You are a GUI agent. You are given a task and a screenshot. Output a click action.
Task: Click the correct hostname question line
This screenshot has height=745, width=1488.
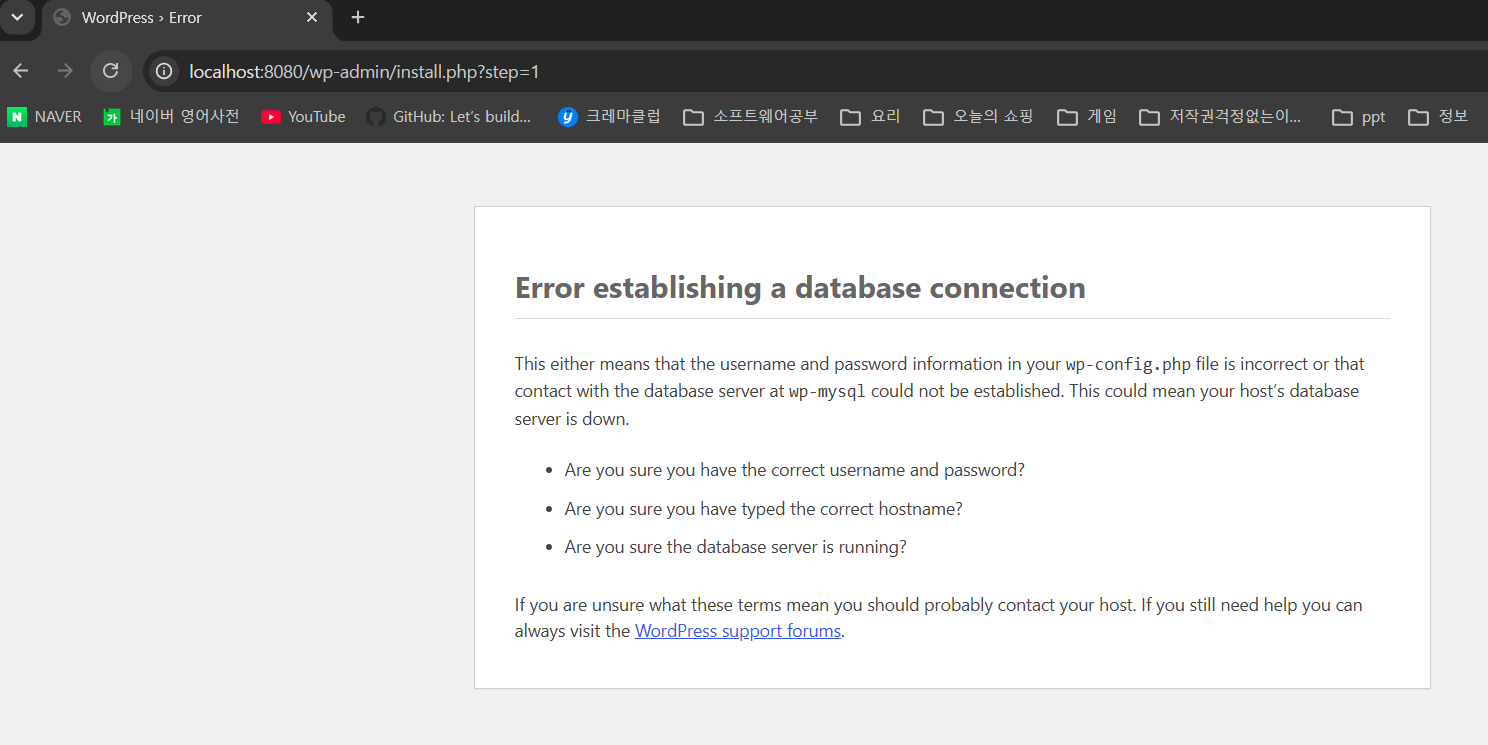(763, 509)
